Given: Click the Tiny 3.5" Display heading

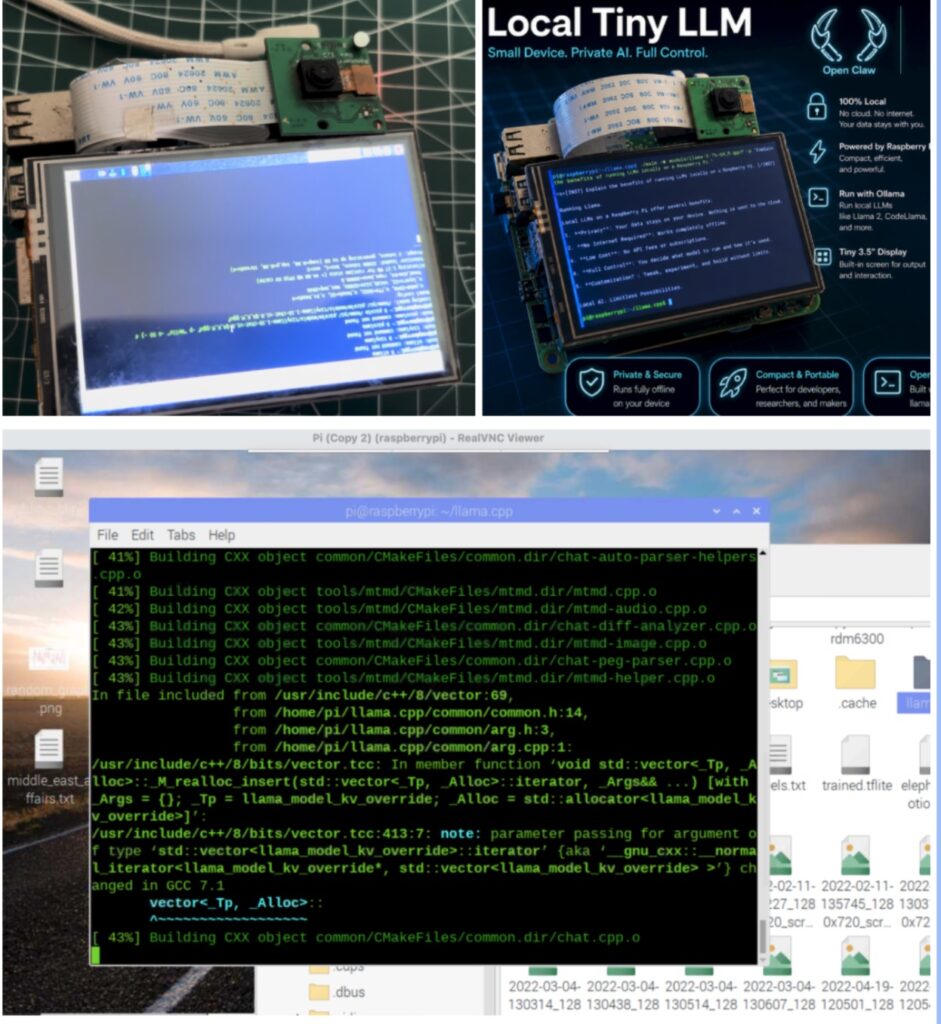Looking at the screenshot, I should coord(872,252).
